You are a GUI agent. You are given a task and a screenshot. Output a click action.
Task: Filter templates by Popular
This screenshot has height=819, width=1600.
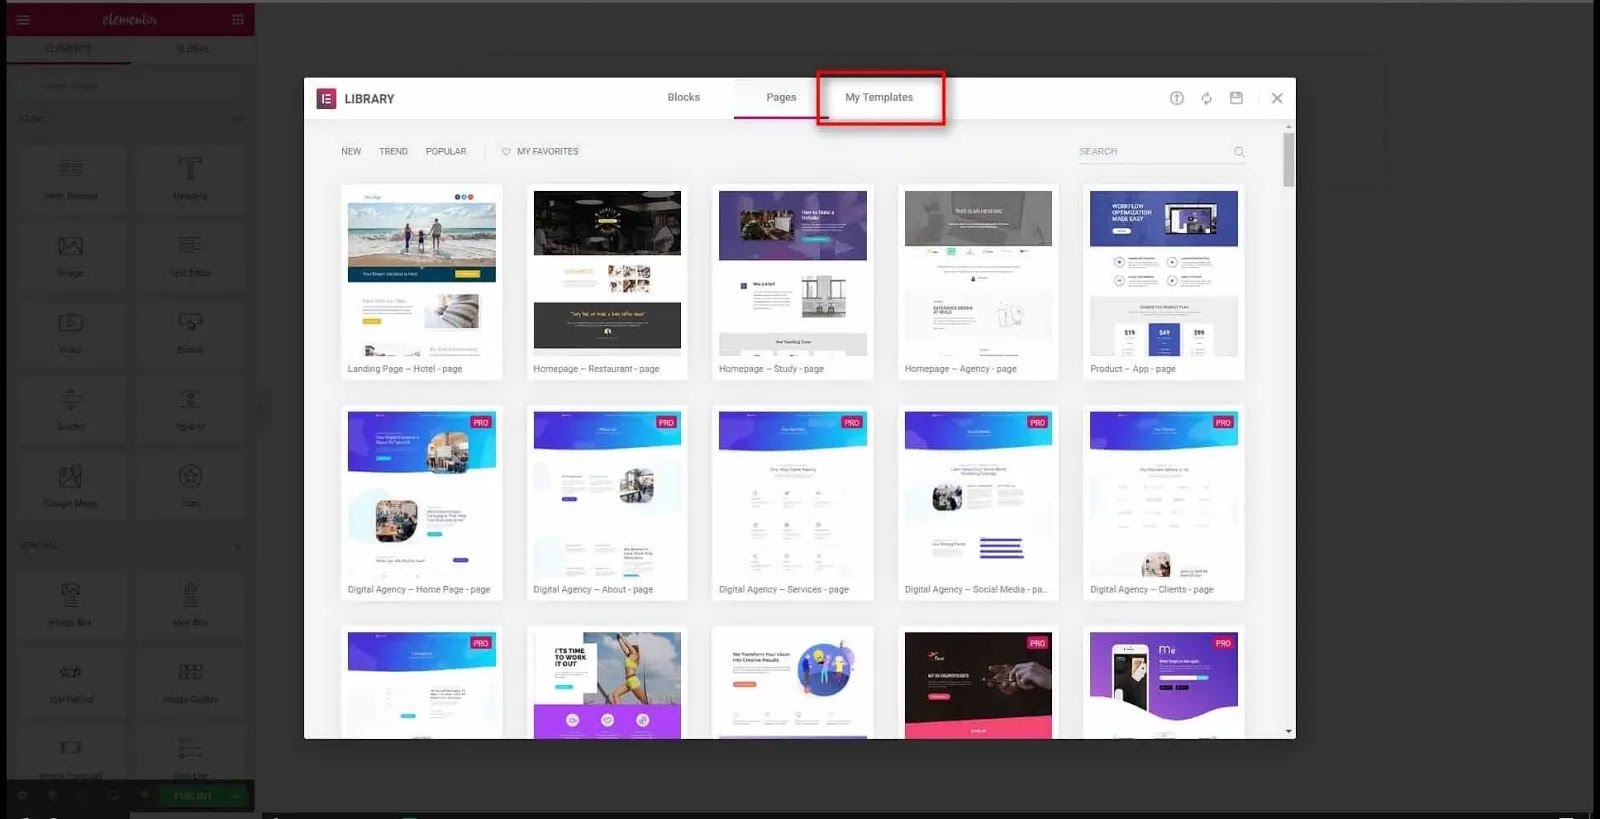click(446, 152)
